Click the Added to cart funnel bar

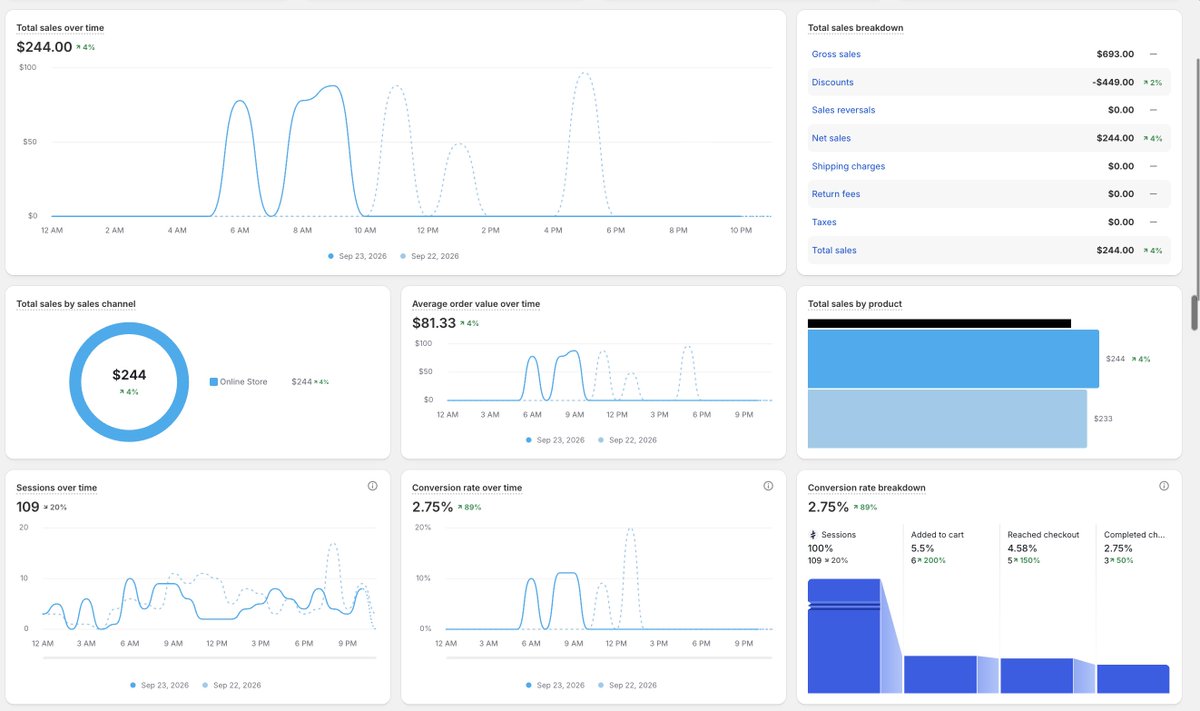point(940,674)
